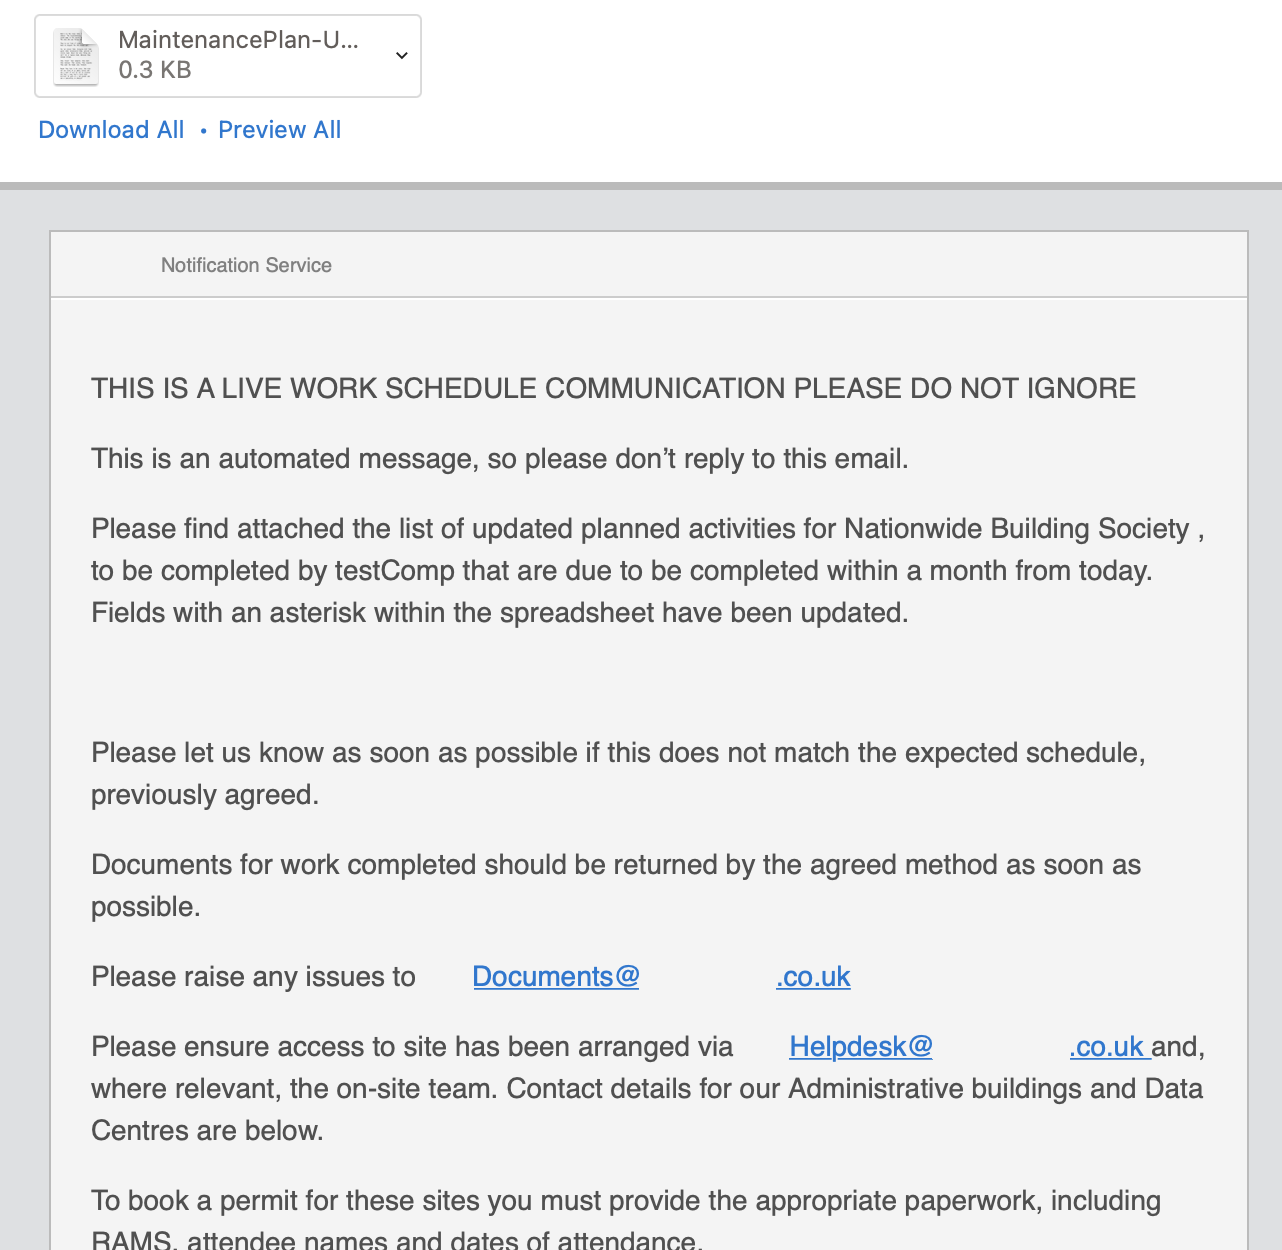Click the expected schedule paragraph

618,774
